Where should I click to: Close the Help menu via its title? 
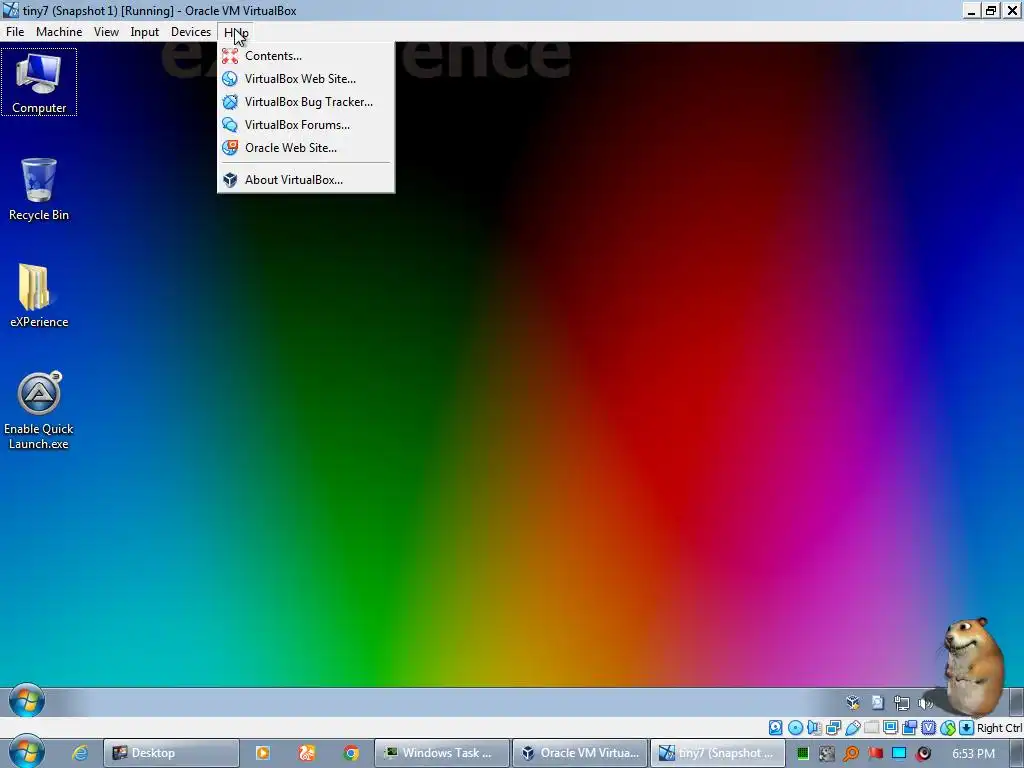[x=236, y=32]
